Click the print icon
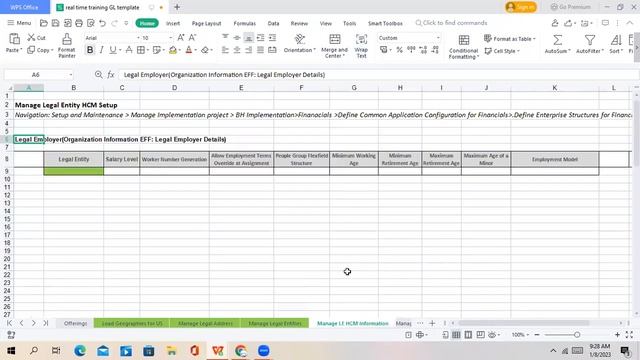The width and height of the screenshot is (640, 360). [x=79, y=23]
